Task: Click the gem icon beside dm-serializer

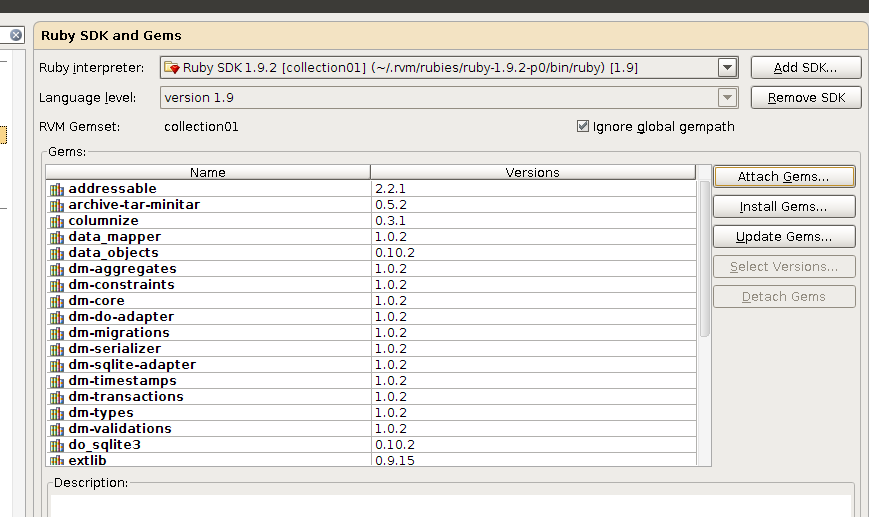Action: pyautogui.click(x=57, y=350)
